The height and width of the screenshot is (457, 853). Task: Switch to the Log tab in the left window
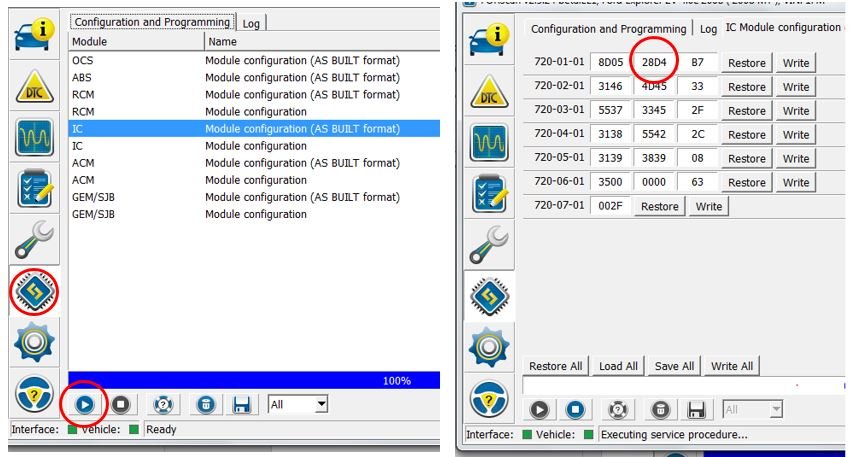tap(251, 22)
